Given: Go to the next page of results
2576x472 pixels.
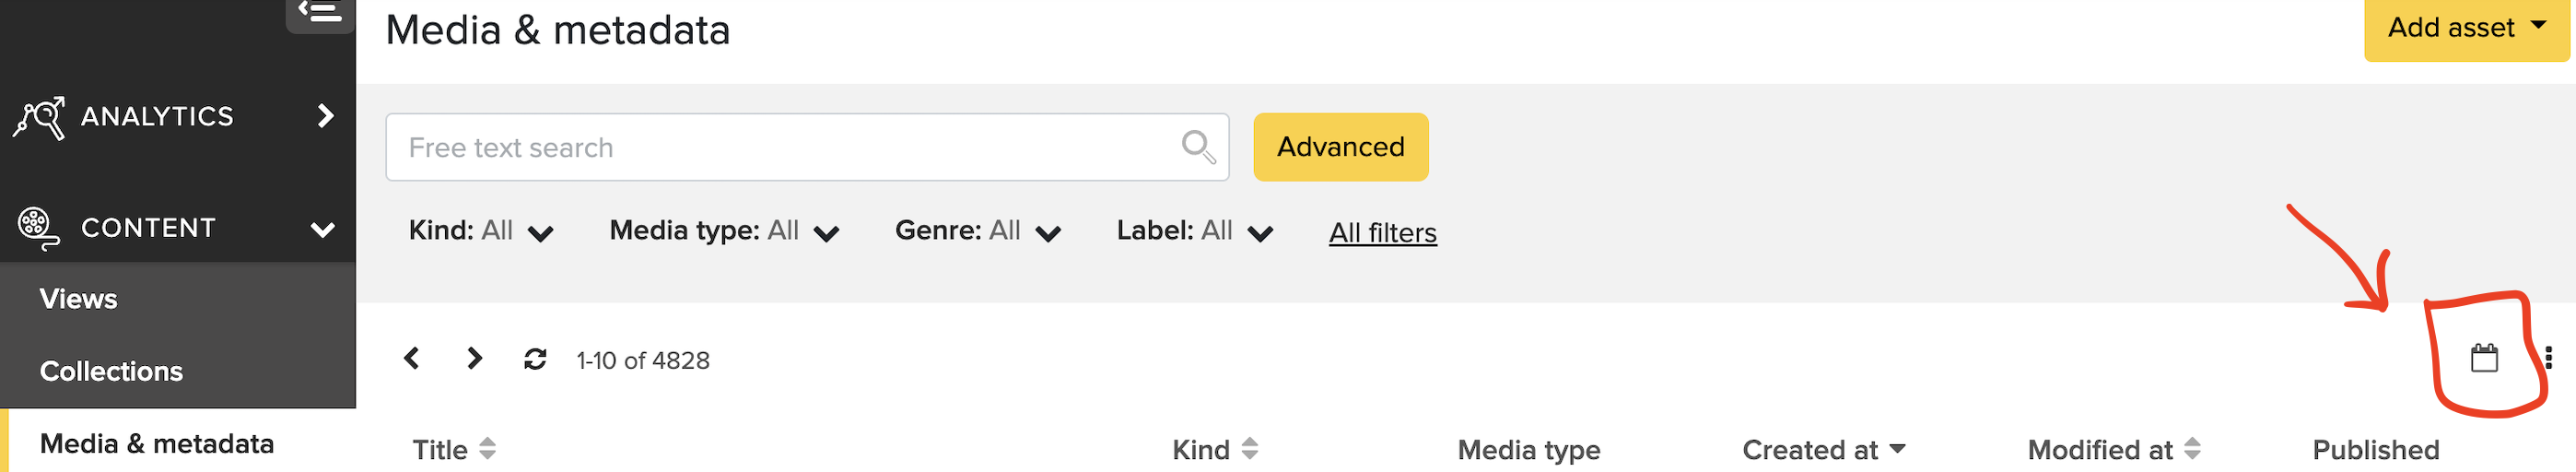Looking at the screenshot, I should (x=474, y=359).
